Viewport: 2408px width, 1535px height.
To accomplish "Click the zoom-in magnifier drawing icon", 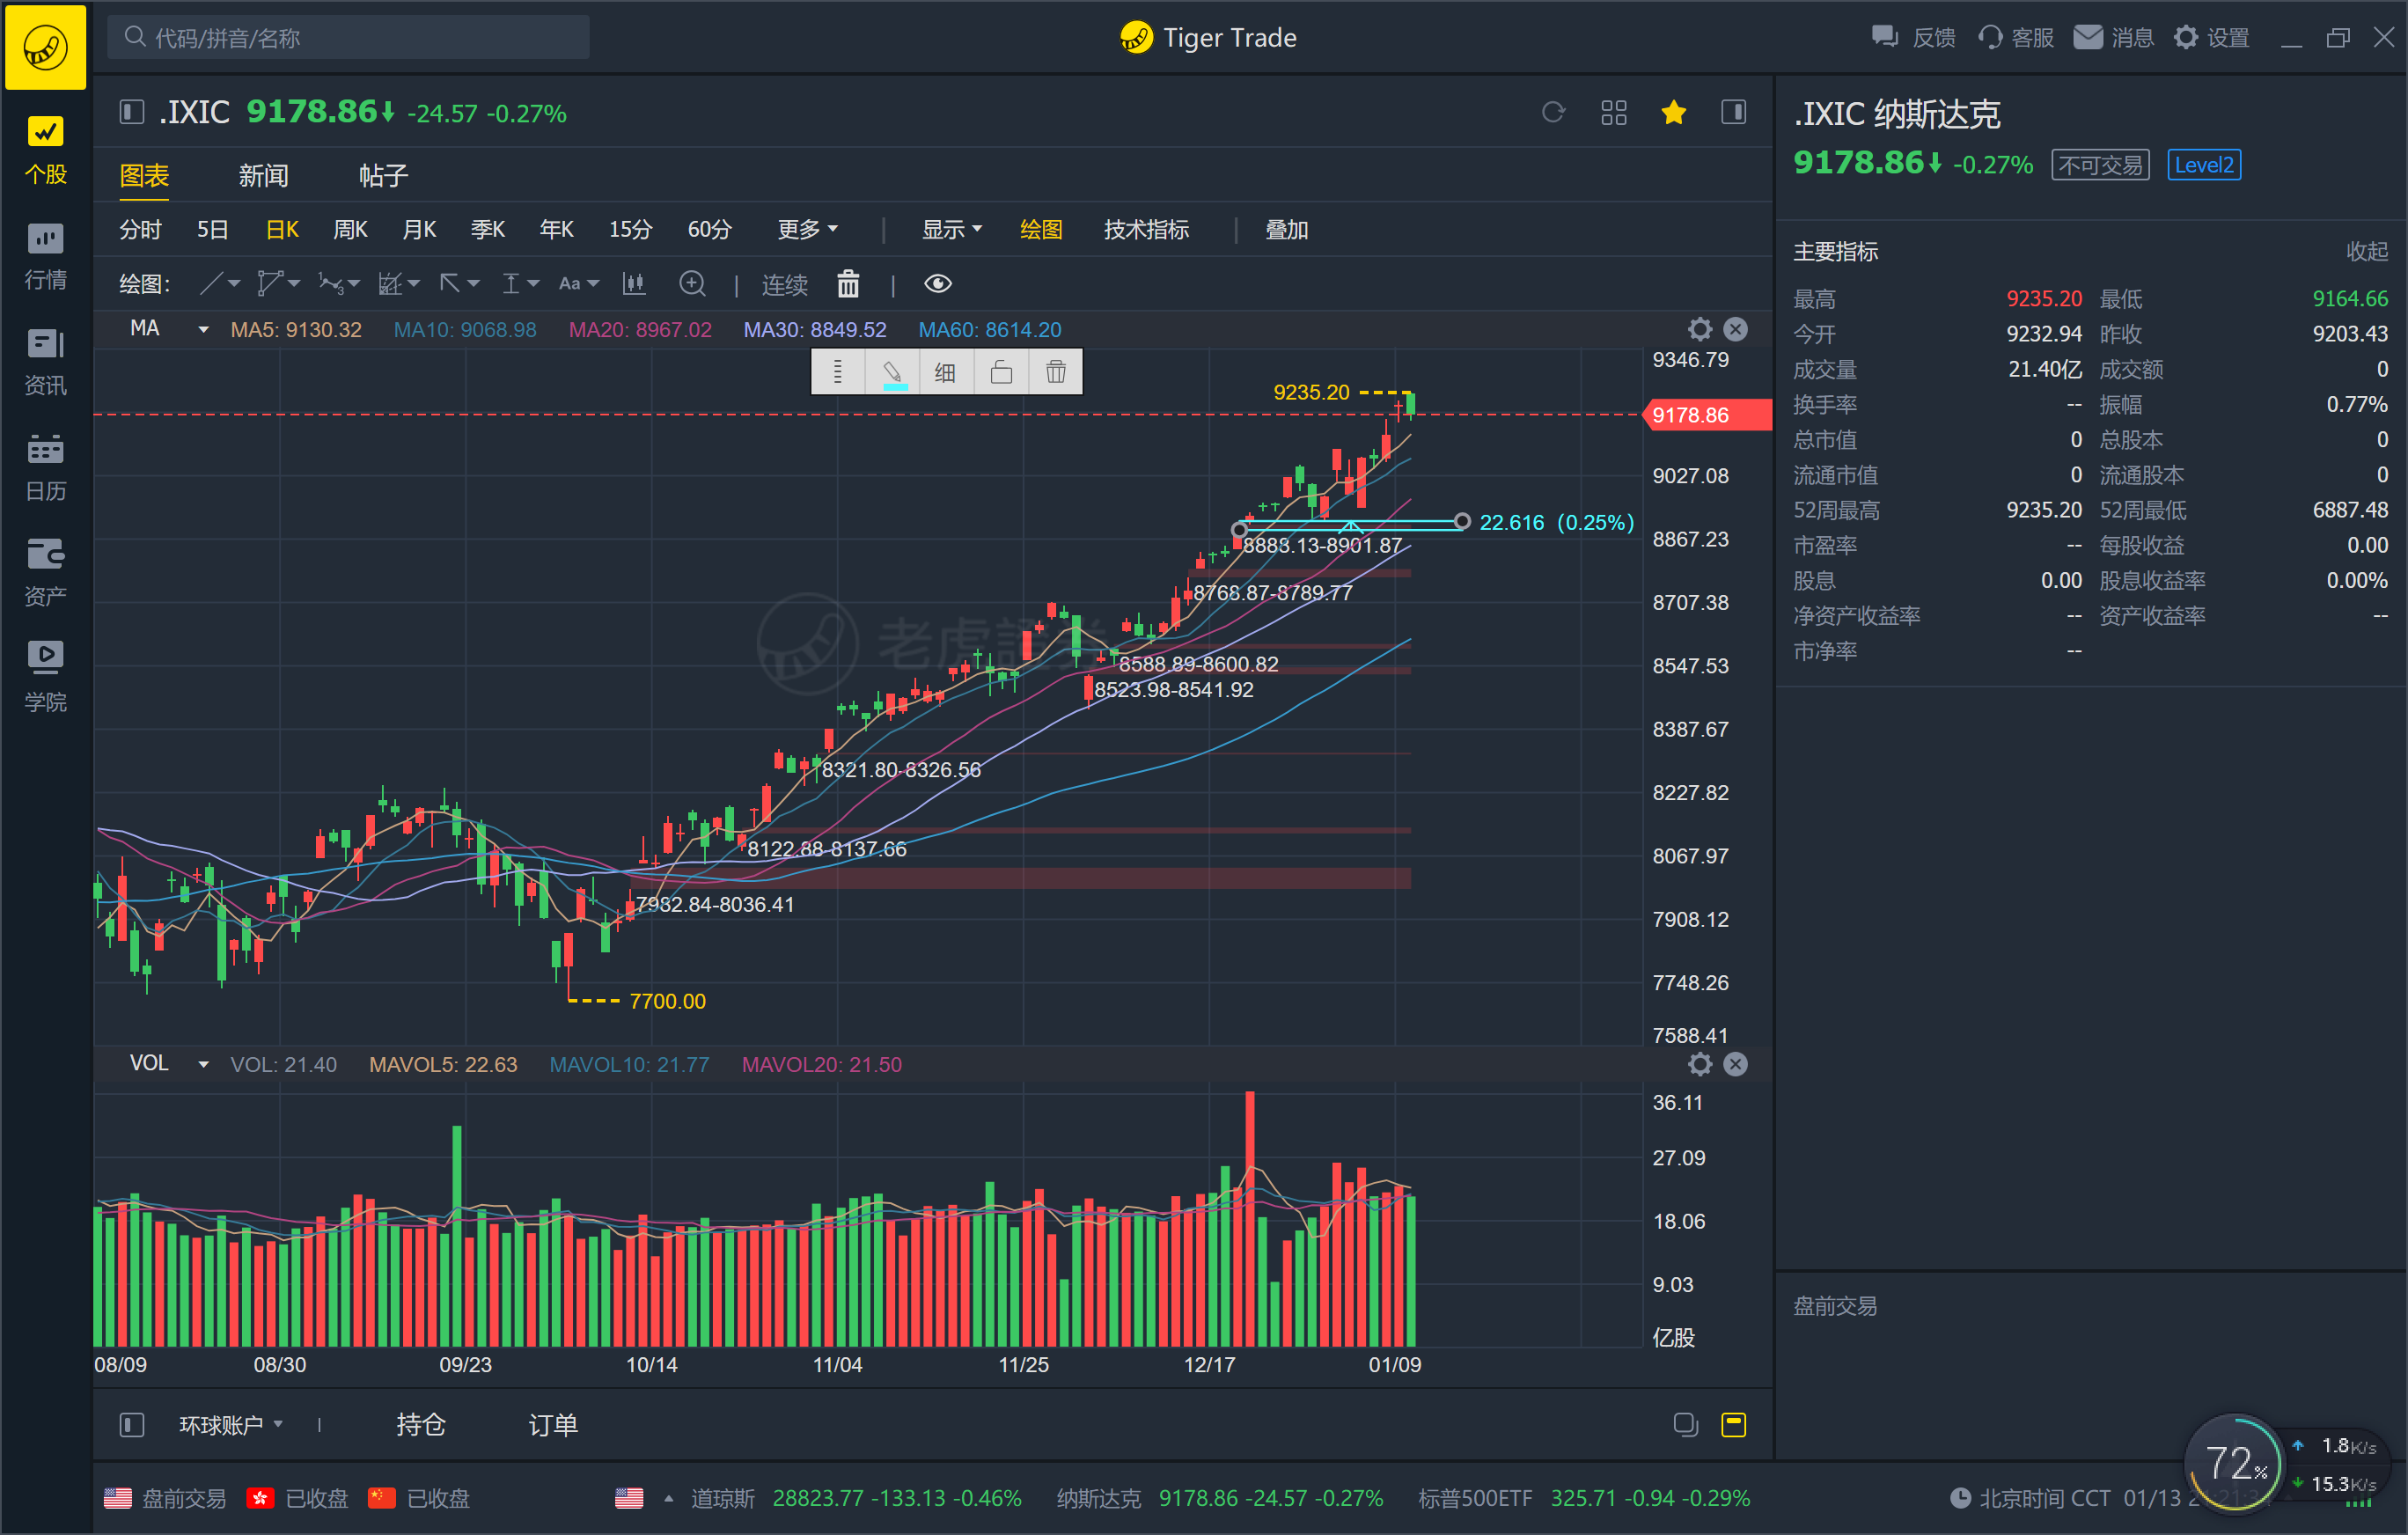I will pos(692,284).
